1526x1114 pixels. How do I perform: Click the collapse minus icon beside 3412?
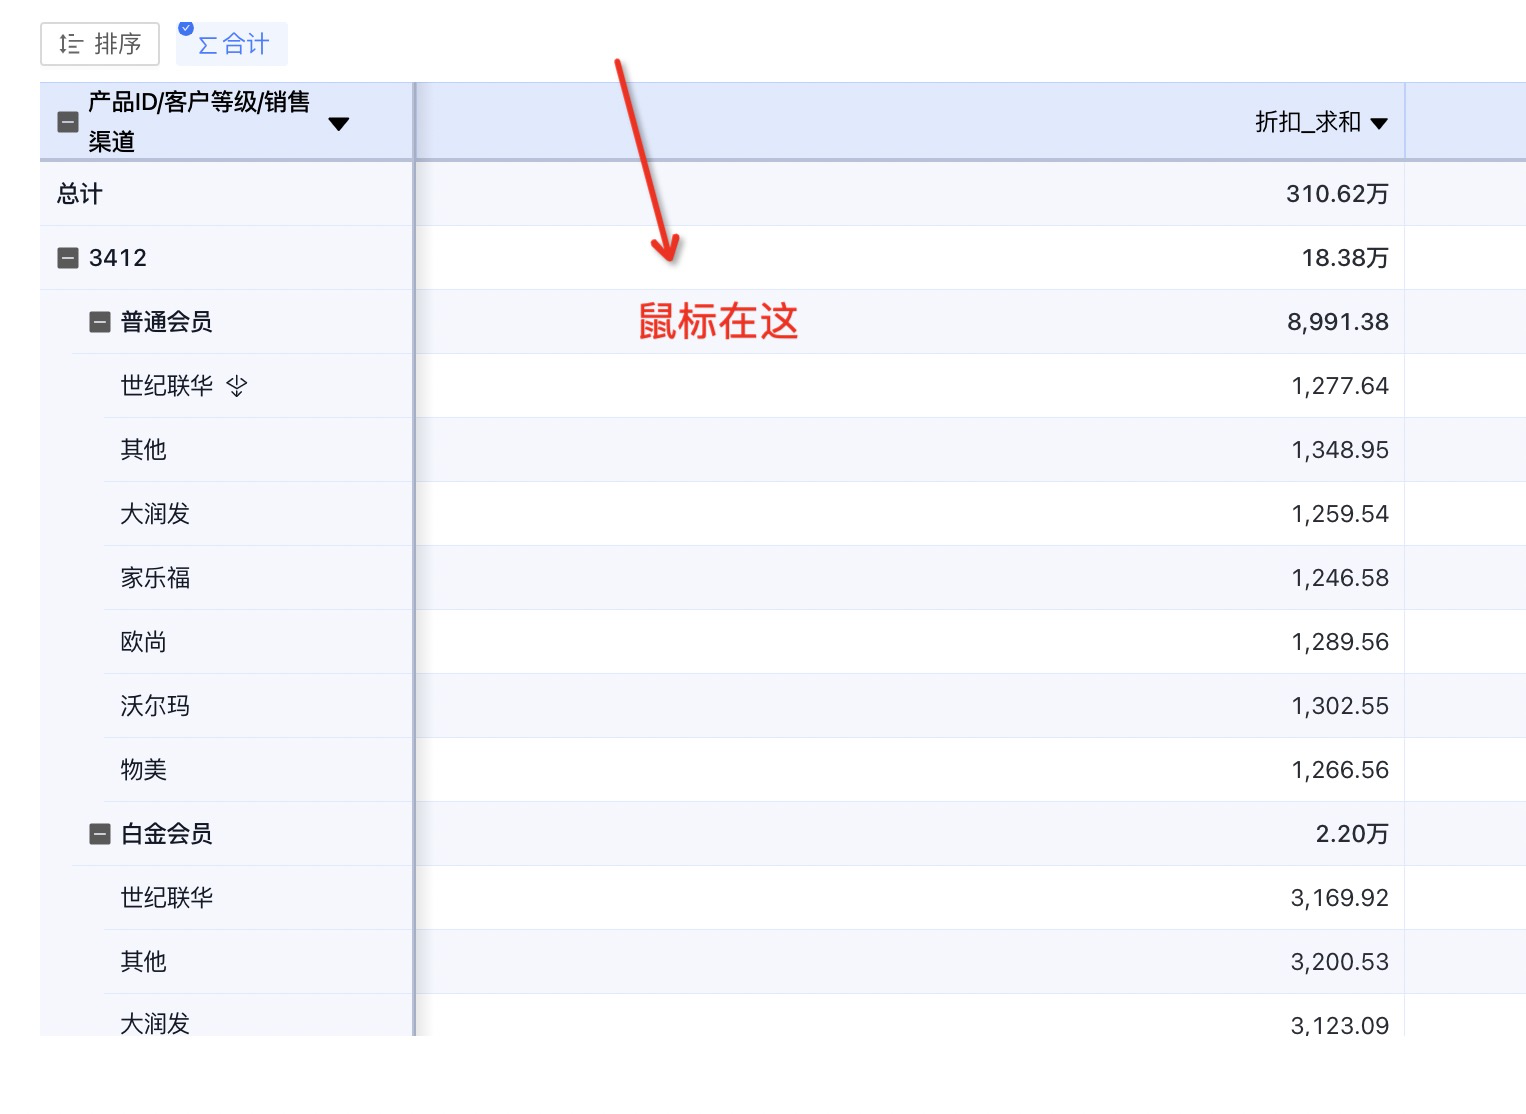pos(67,257)
